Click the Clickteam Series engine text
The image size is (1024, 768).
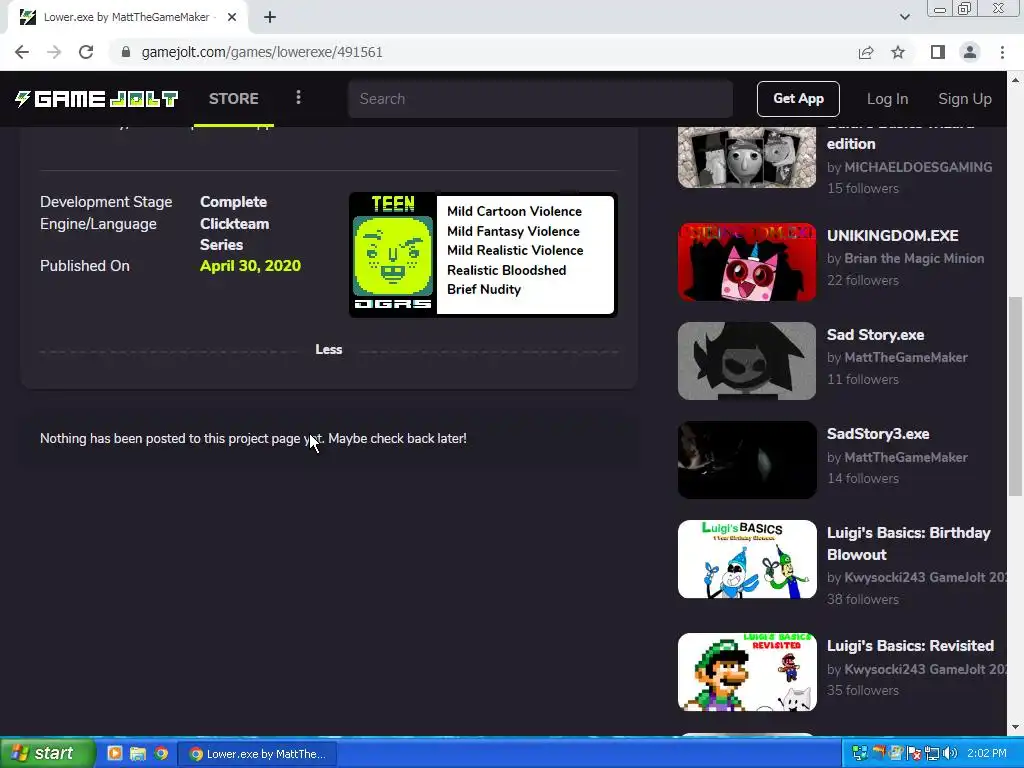(x=234, y=234)
